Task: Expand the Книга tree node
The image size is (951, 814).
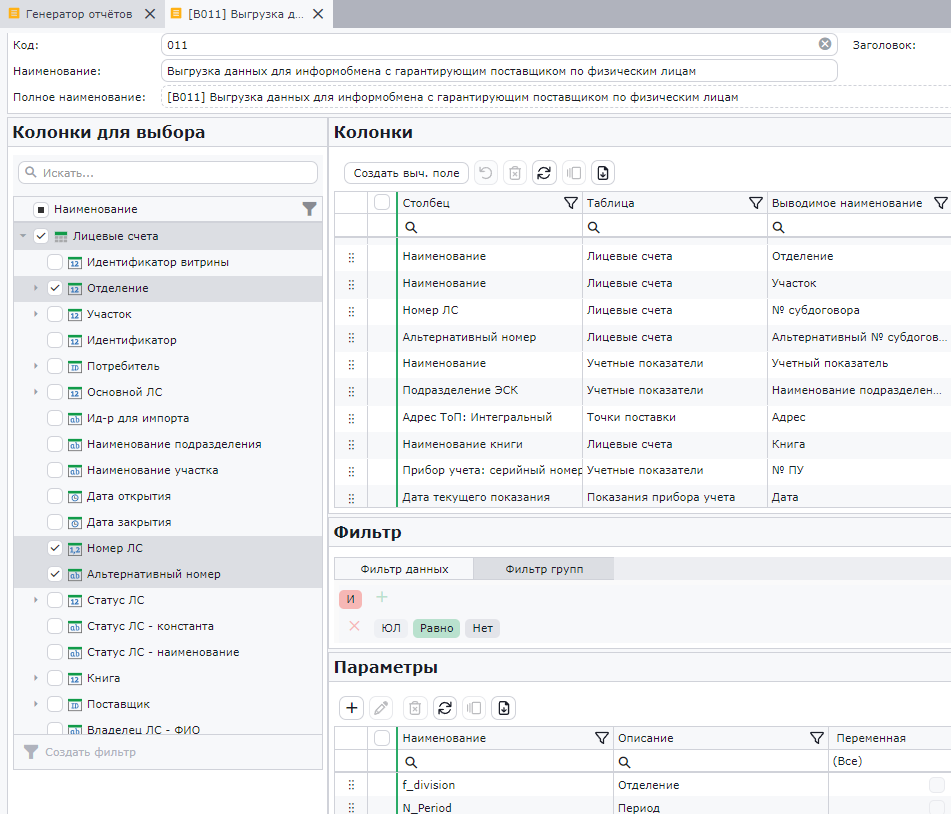Action: [x=36, y=678]
